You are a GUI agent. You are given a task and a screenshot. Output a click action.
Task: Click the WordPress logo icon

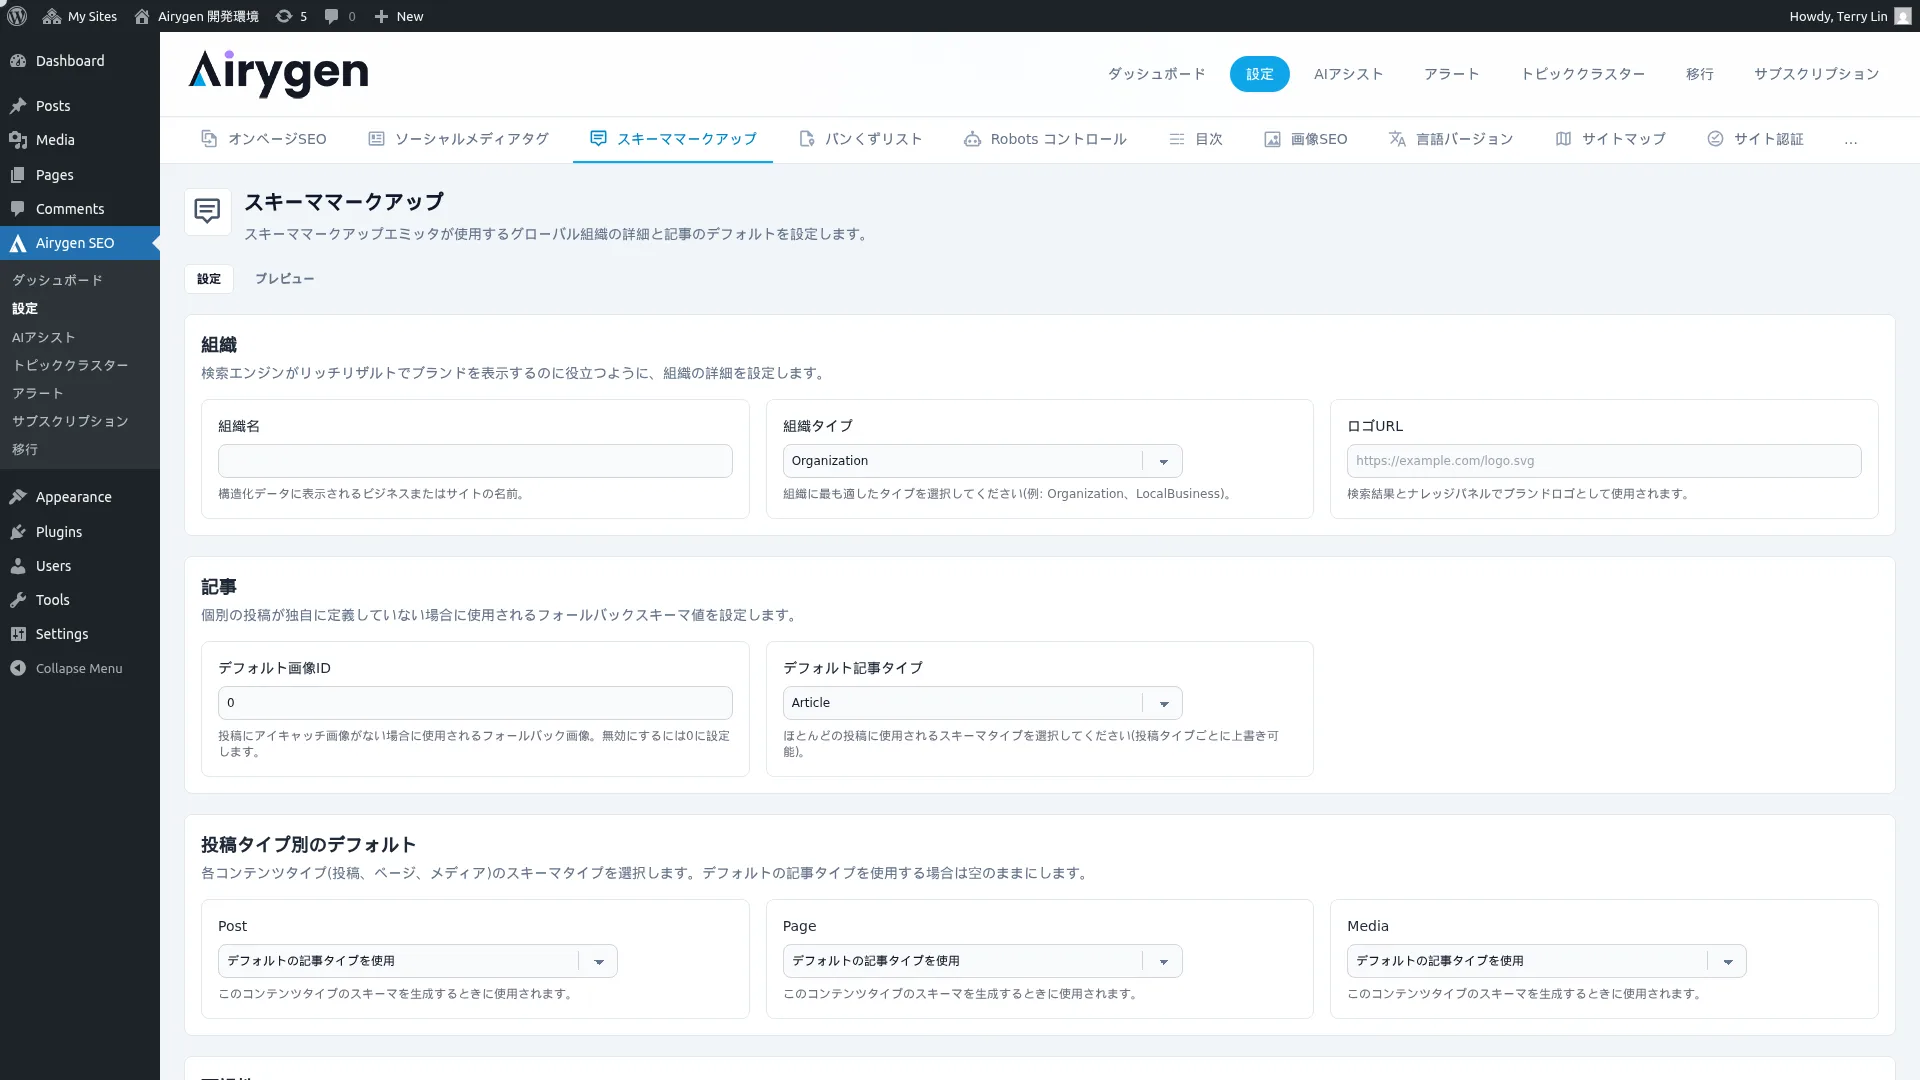point(17,16)
